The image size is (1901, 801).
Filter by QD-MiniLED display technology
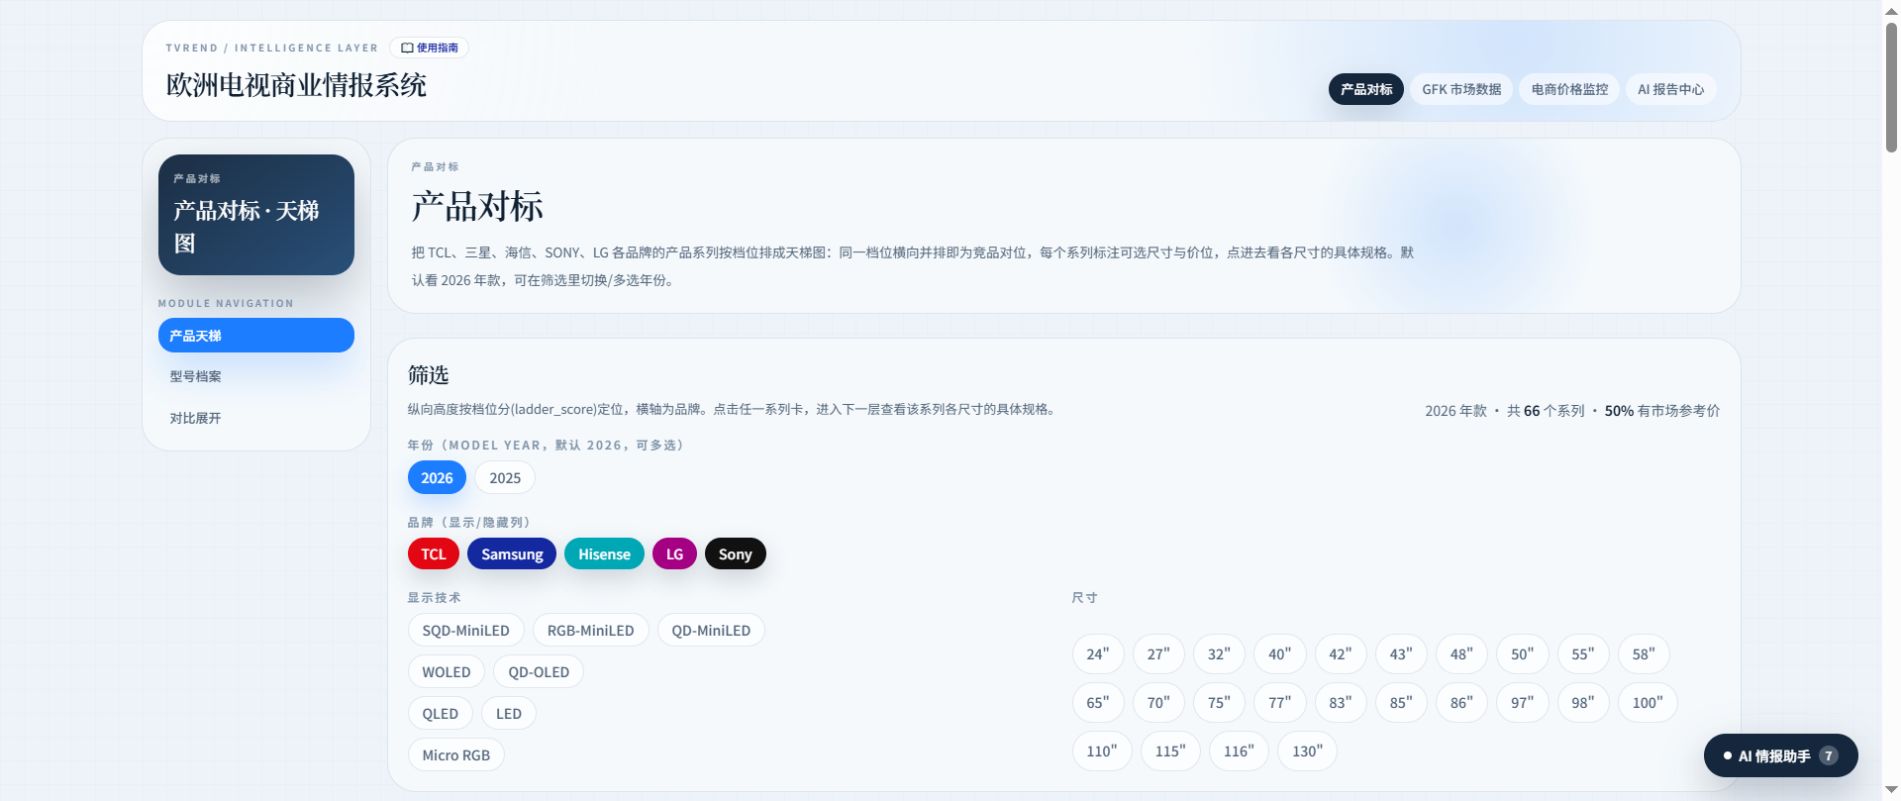(711, 630)
